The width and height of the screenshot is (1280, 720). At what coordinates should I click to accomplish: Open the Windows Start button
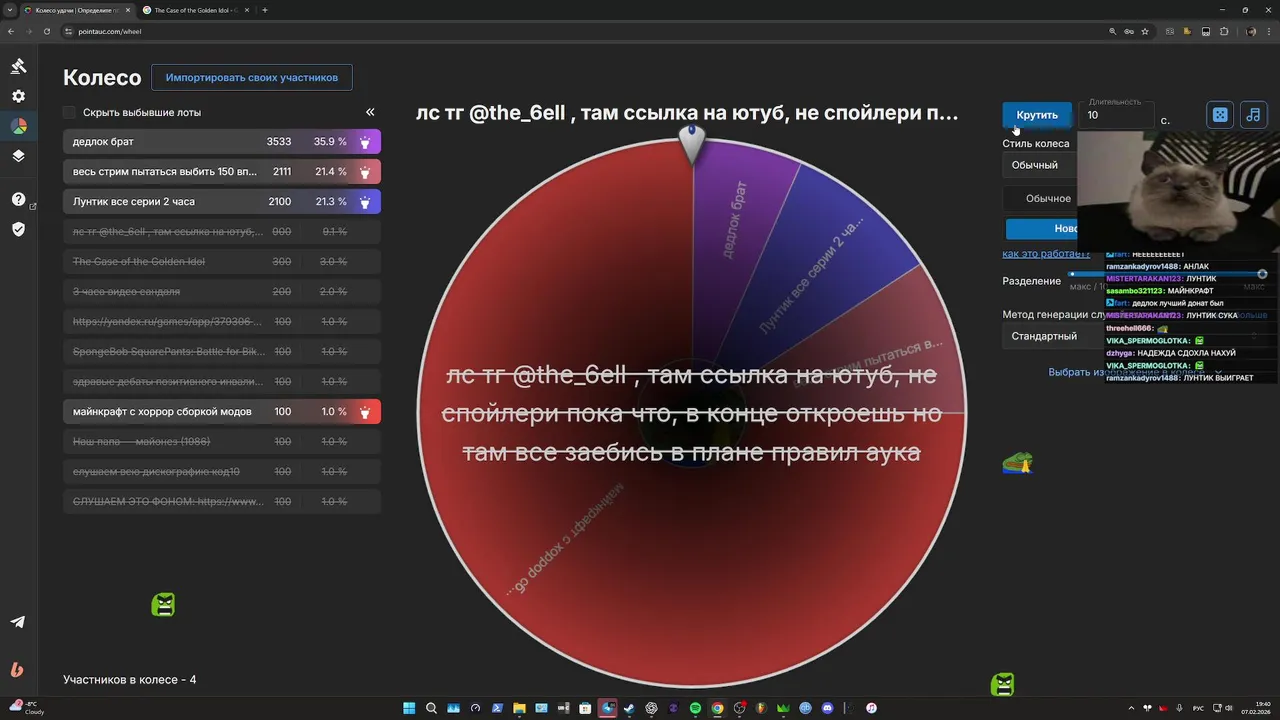(409, 708)
